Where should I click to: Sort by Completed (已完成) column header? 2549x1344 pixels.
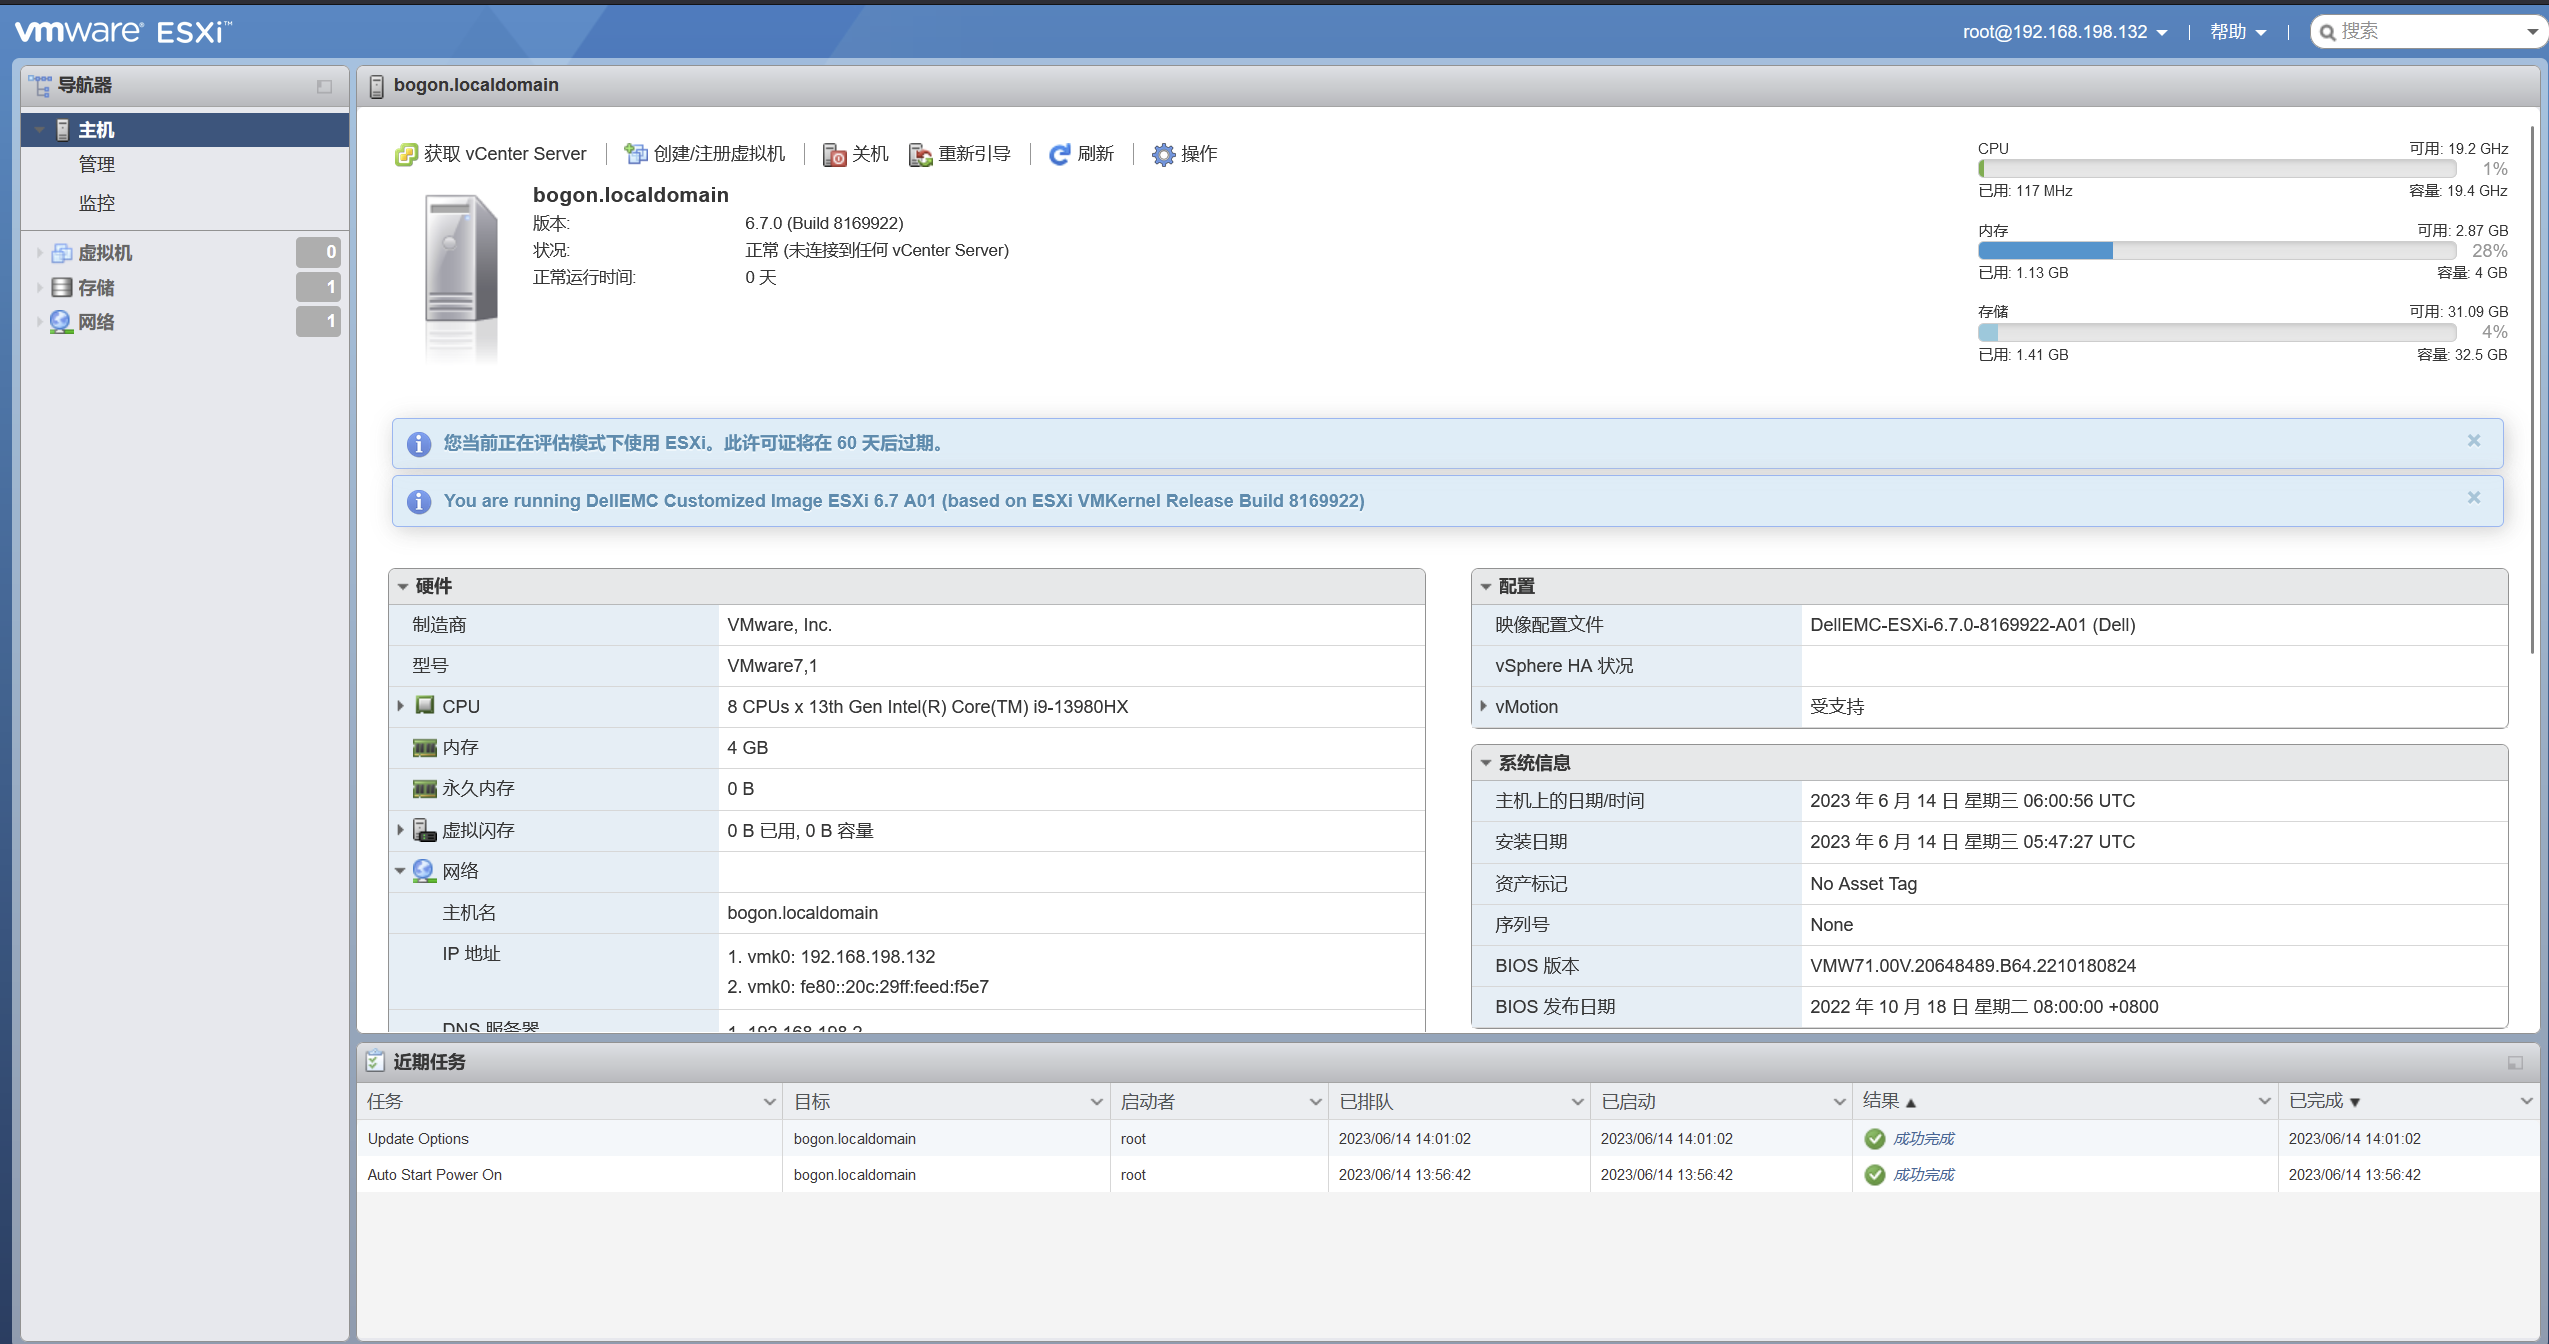coord(2316,1101)
